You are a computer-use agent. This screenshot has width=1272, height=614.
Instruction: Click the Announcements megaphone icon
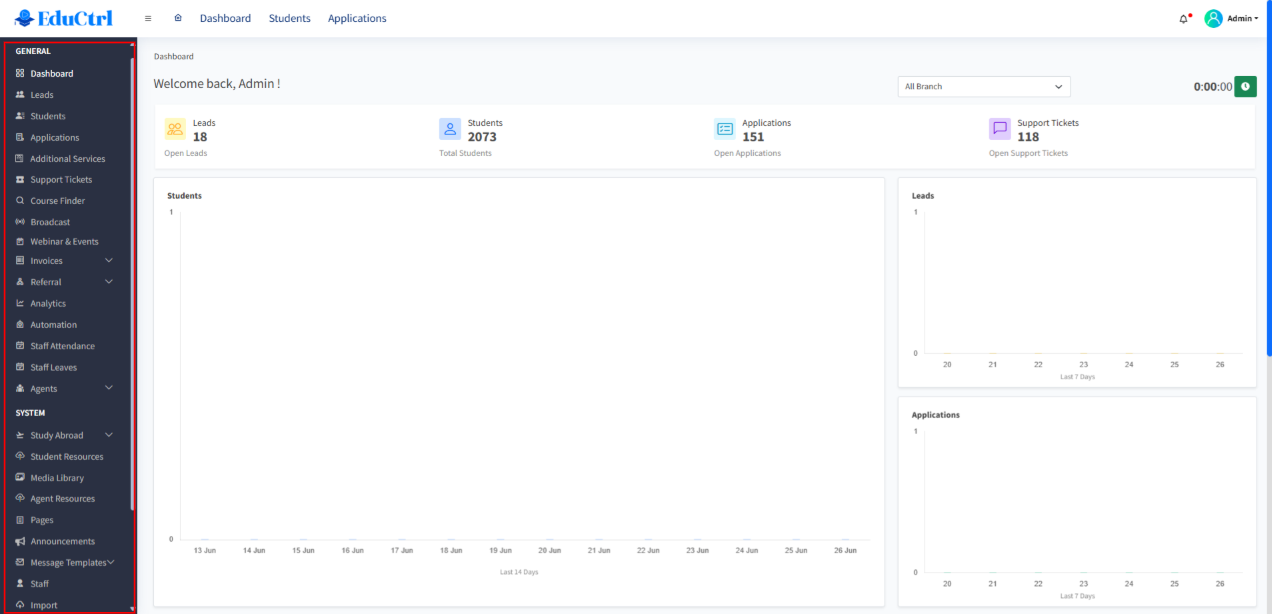click(x=20, y=541)
